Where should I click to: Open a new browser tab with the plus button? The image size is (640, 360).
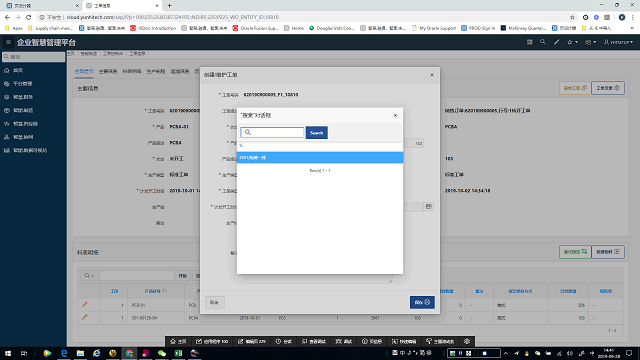pos(169,6)
